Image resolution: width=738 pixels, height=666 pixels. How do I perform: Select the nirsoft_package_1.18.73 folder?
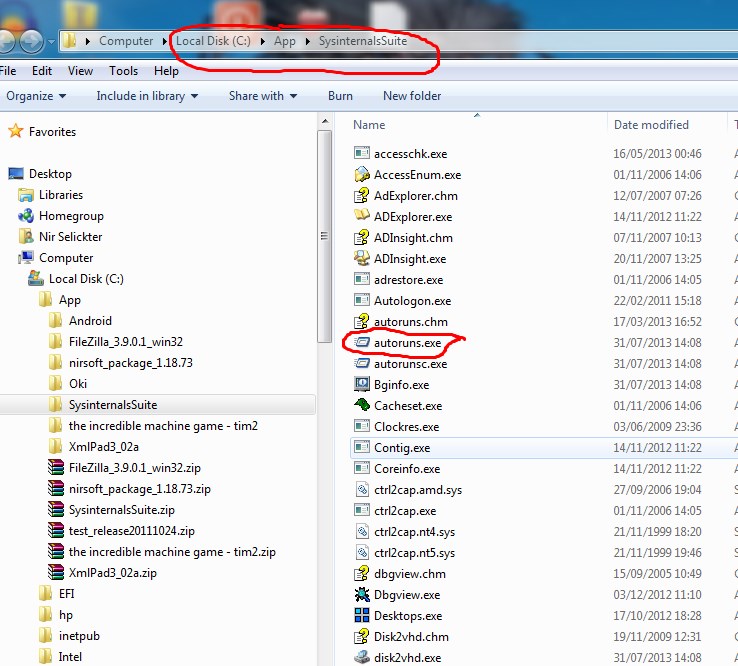(131, 362)
